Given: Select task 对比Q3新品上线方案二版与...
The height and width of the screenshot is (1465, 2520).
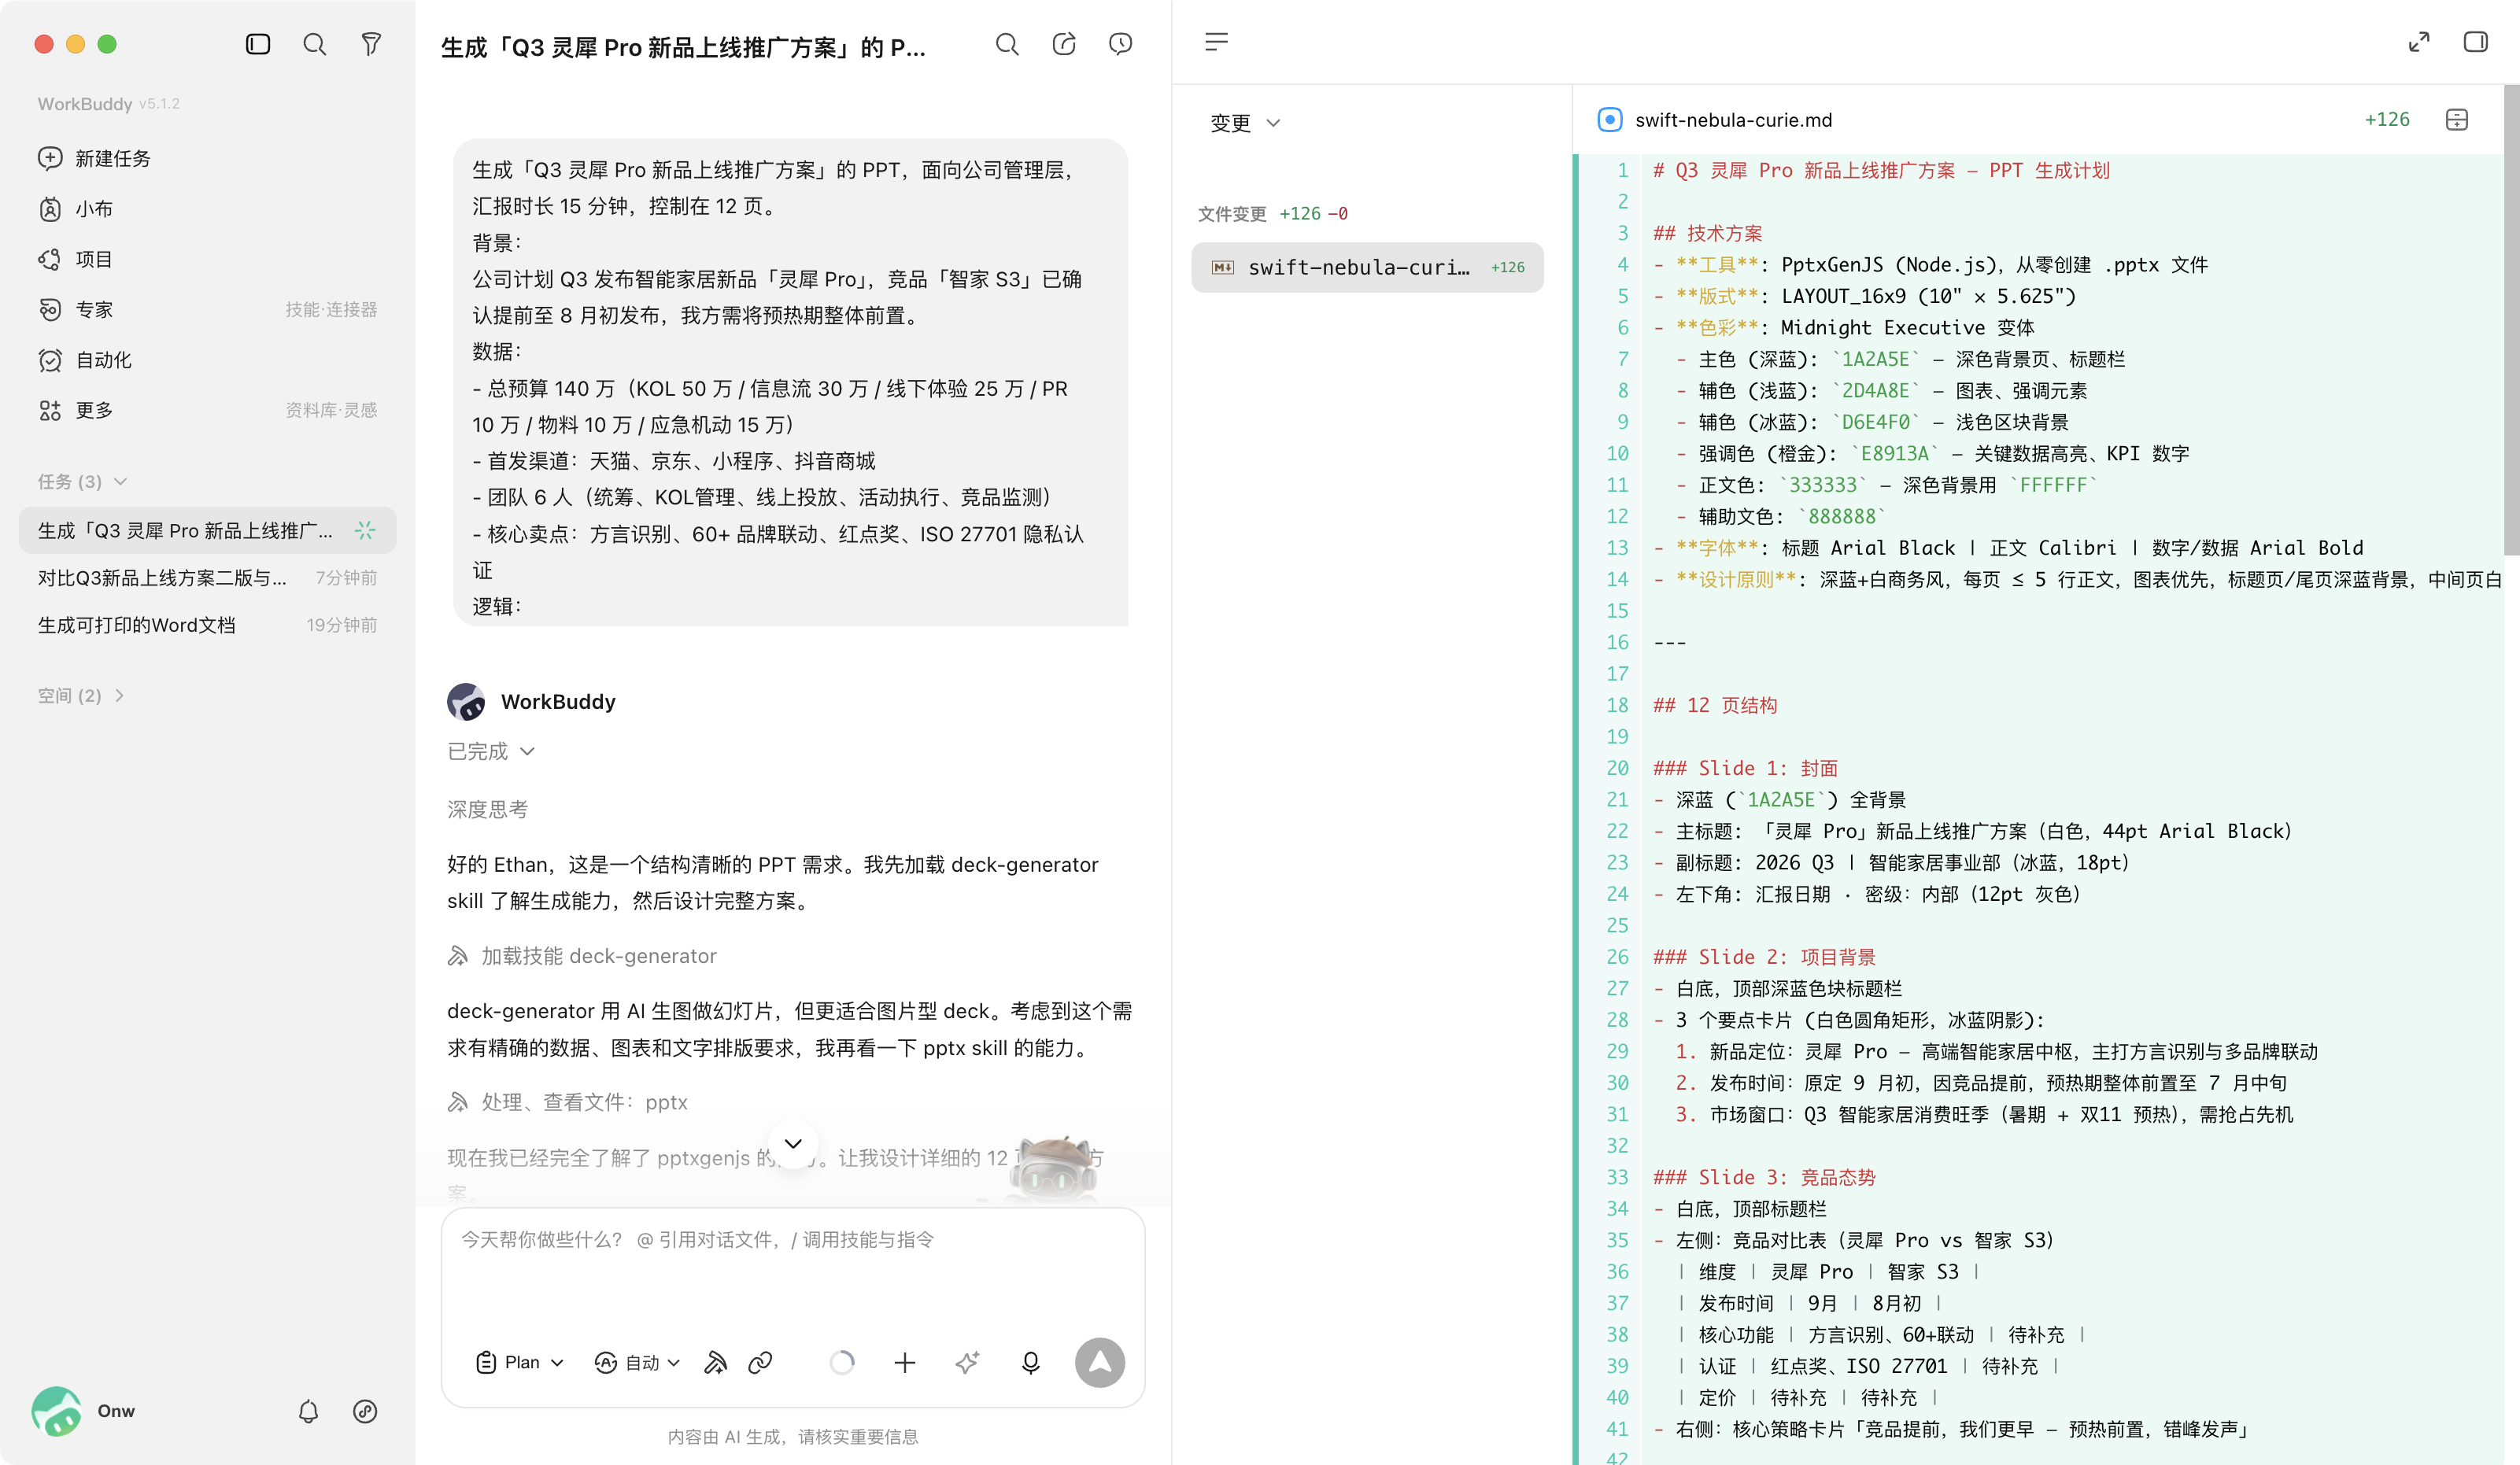Looking at the screenshot, I should [208, 577].
